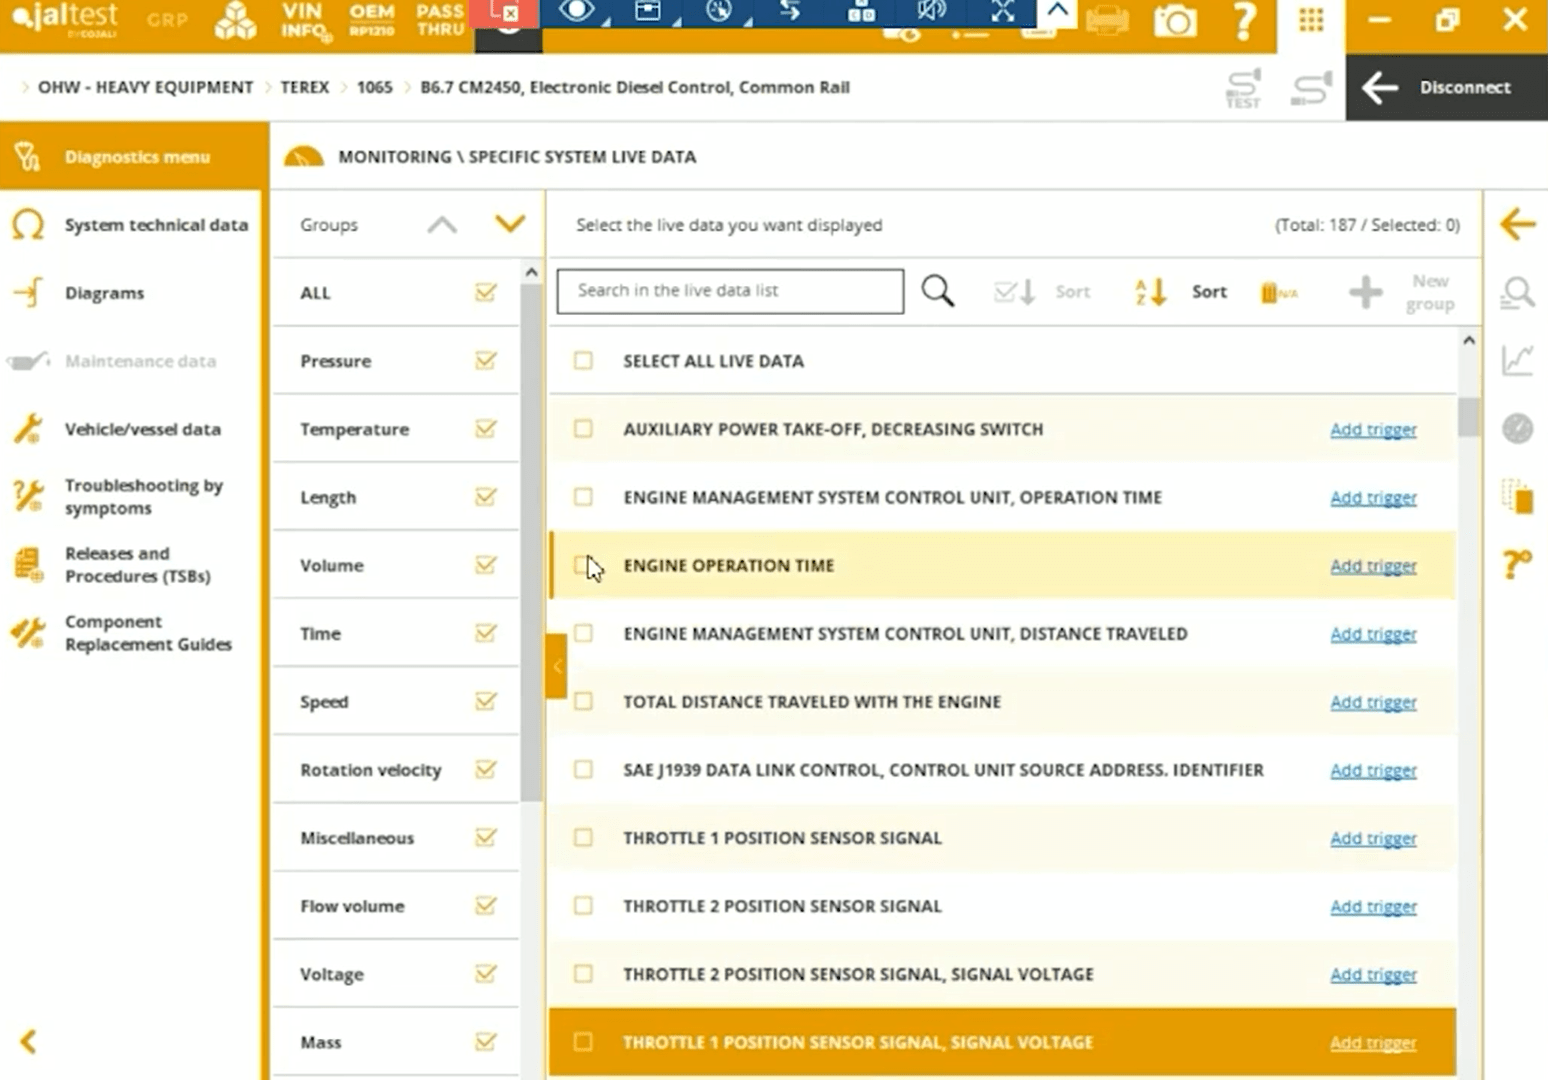Toggle the Rotation velocity group checkbox
Viewport: 1548px width, 1080px height.
click(486, 769)
